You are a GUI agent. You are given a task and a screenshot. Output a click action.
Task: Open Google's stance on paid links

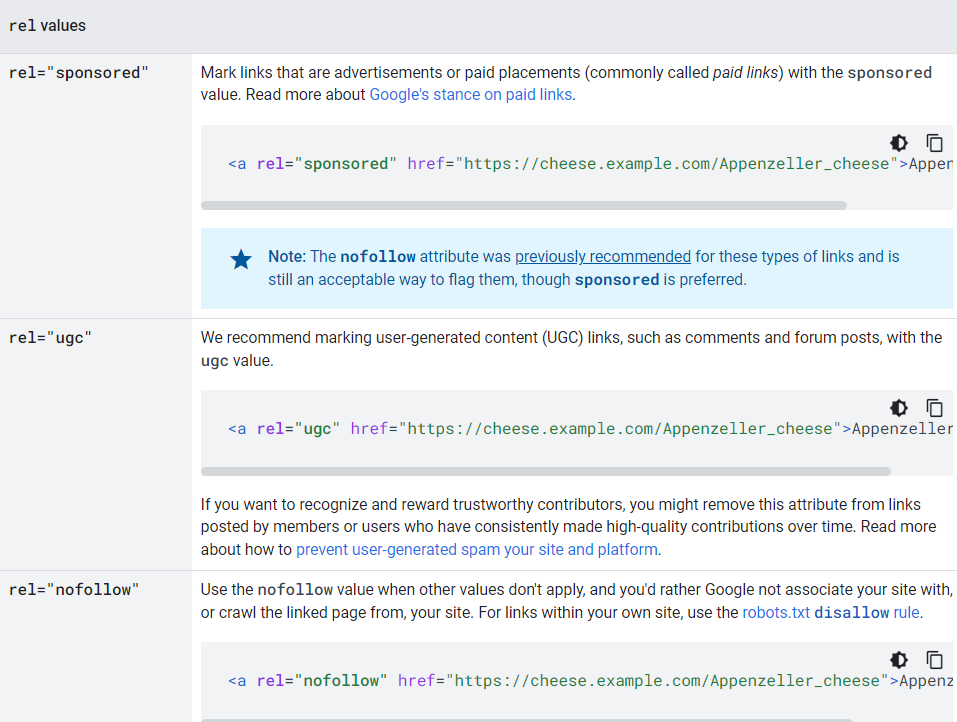tap(471, 95)
